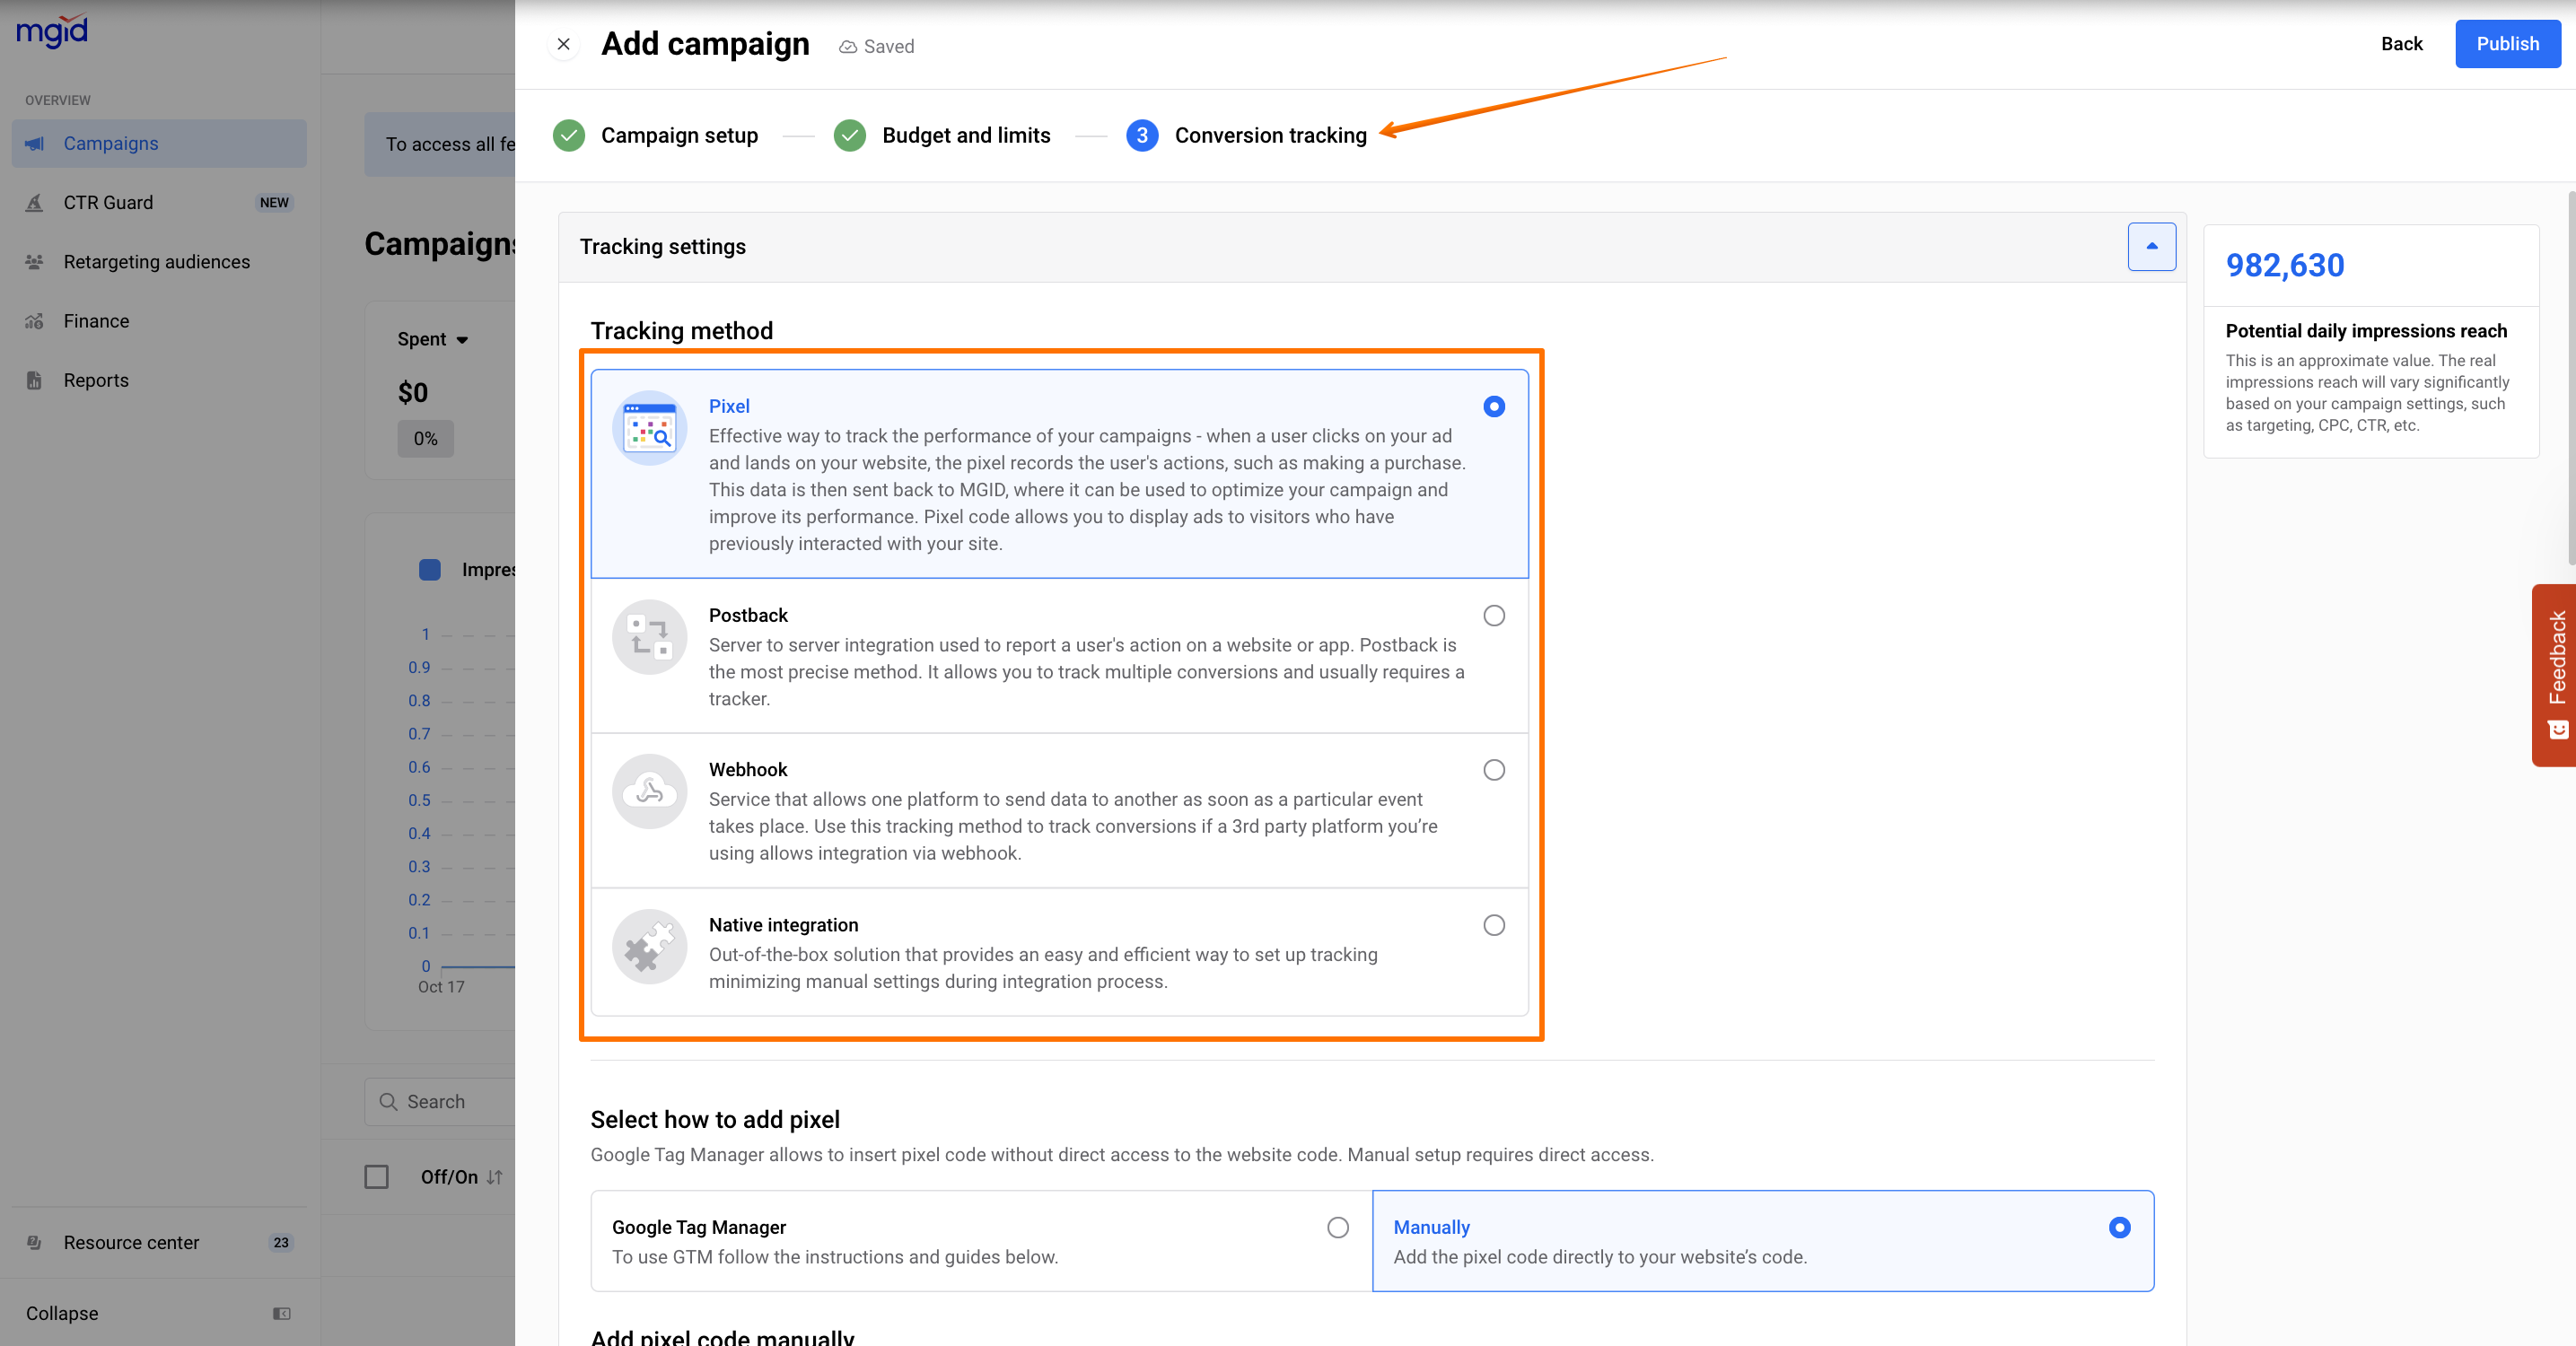
Task: Open Finance via its sidebar icon
Action: tap(35, 321)
